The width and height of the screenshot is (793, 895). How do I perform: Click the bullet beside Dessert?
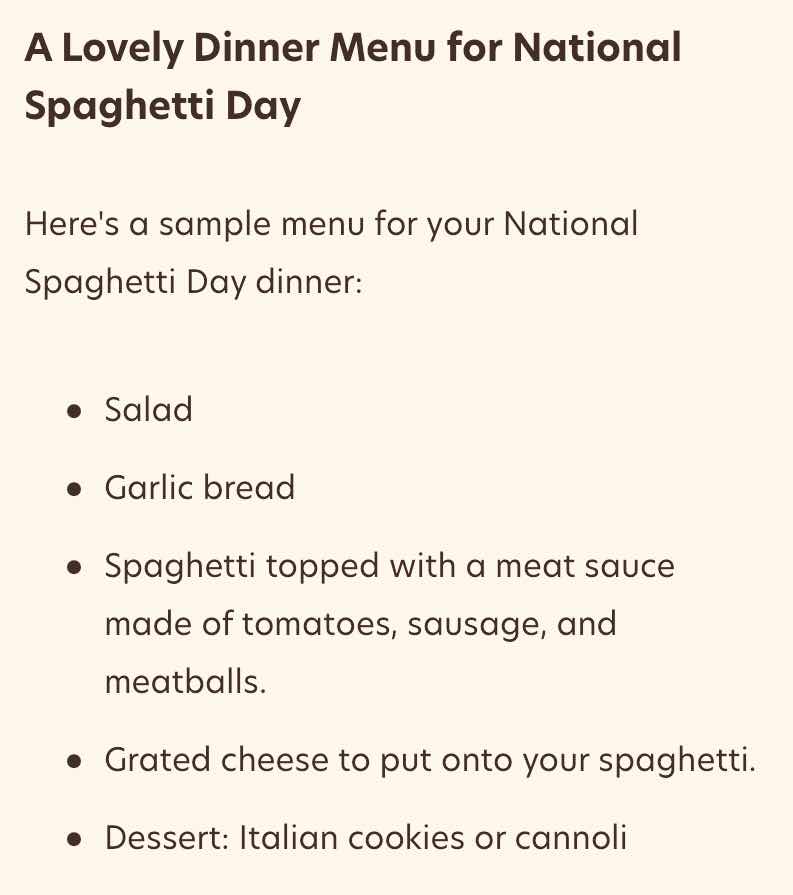[x=74, y=840]
